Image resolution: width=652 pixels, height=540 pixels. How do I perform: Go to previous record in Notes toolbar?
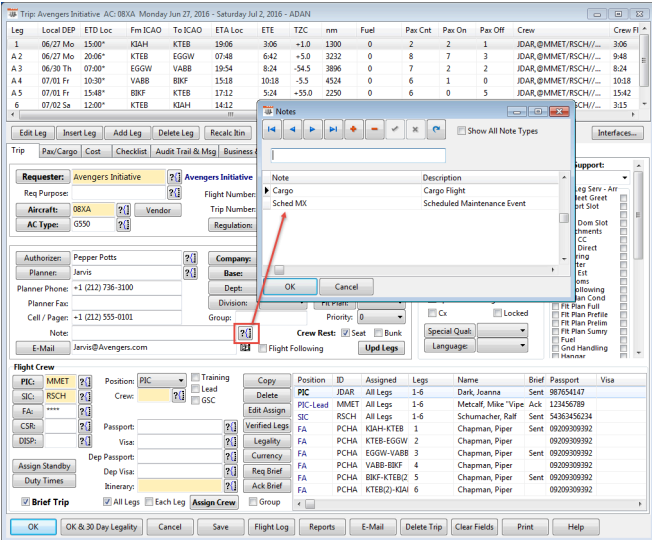(292, 130)
